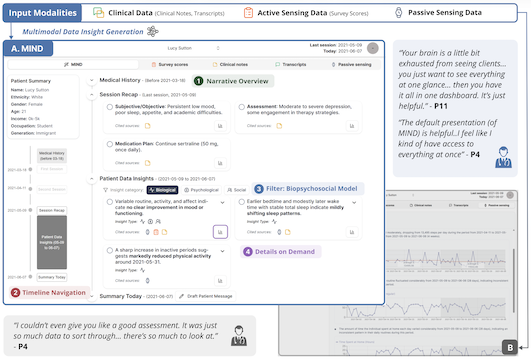The image size is (531, 360).
Task: Click the insight type icon on the Earlier bedtime card
Action: [x=274, y=221]
